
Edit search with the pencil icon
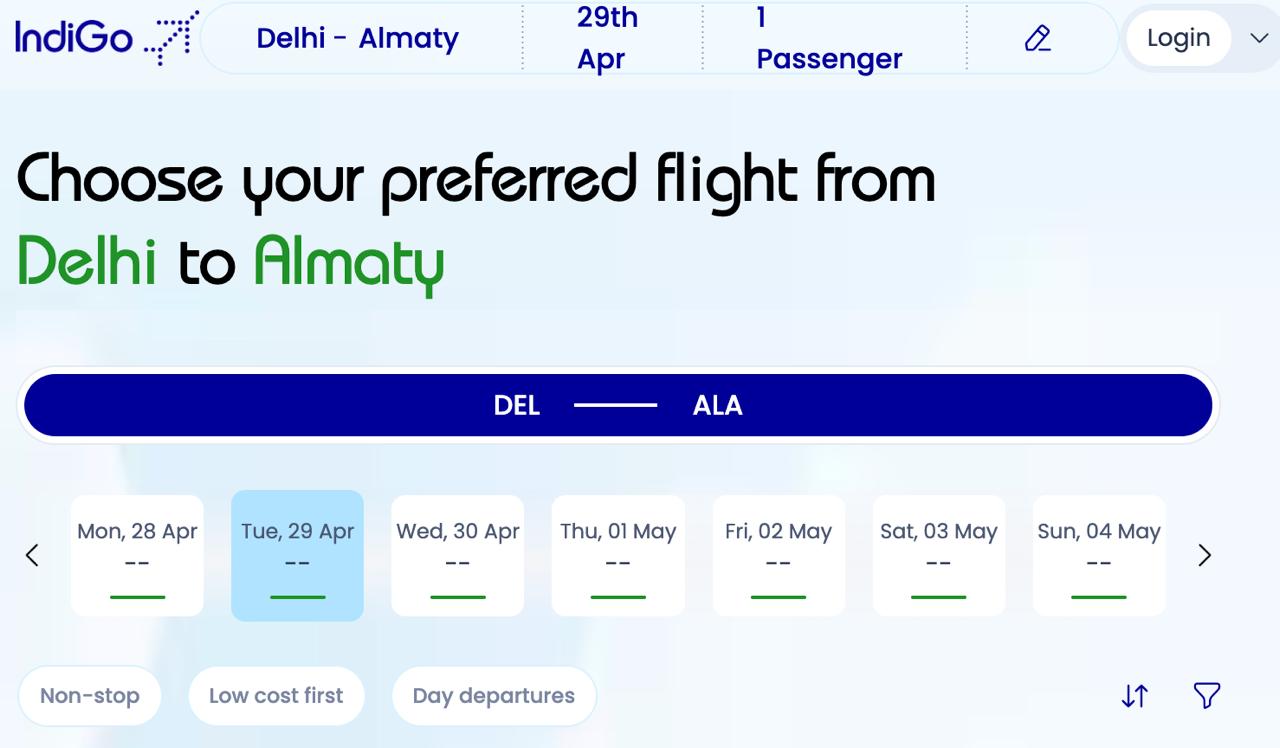pyautogui.click(x=1038, y=38)
